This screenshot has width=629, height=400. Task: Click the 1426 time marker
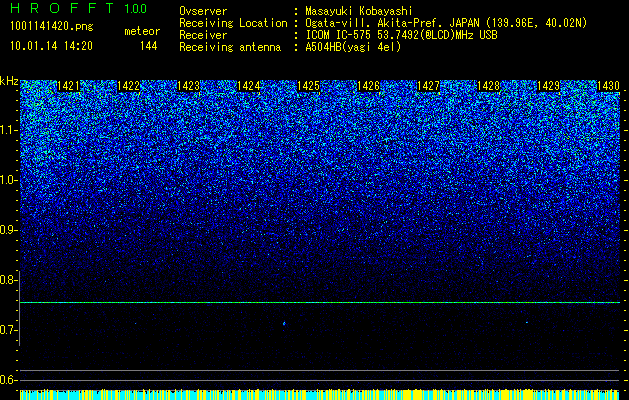tap(368, 86)
